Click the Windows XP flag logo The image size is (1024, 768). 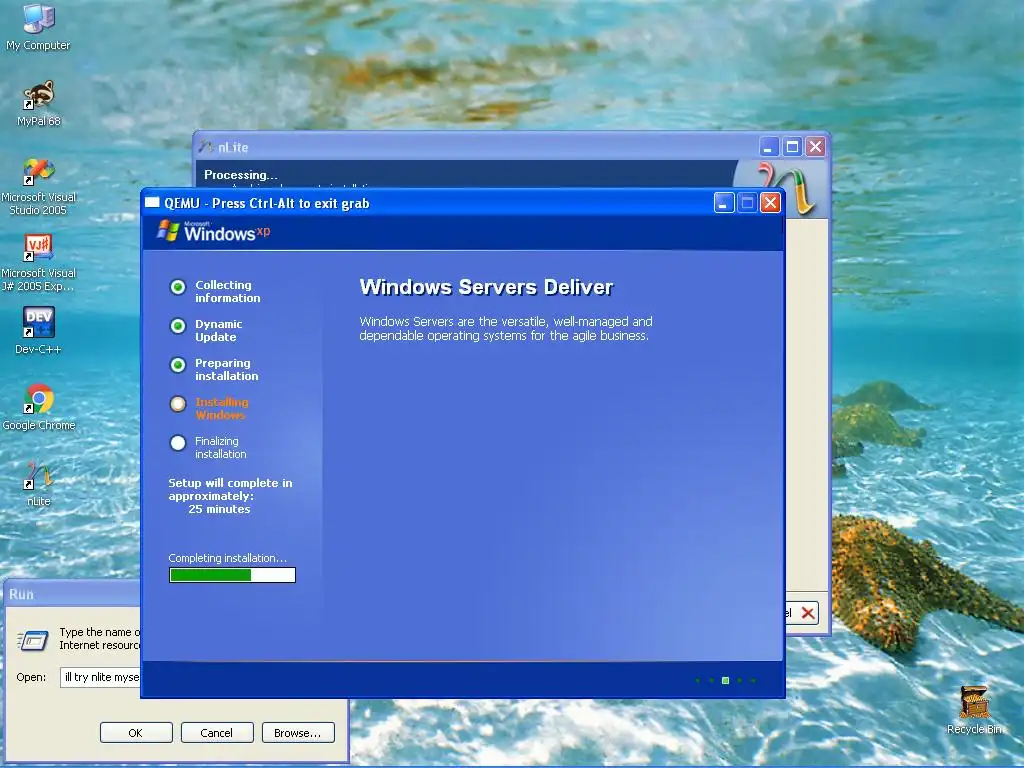168,231
